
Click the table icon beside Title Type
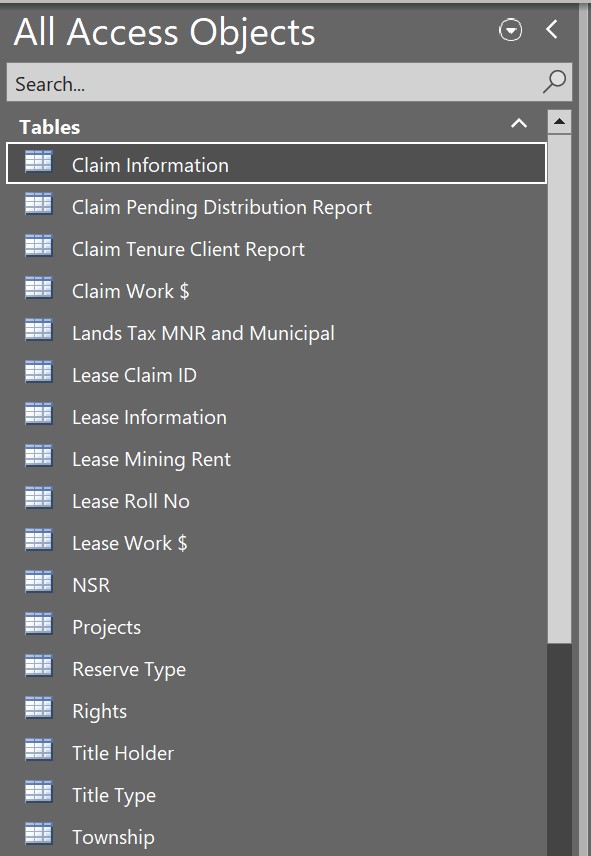(38, 793)
